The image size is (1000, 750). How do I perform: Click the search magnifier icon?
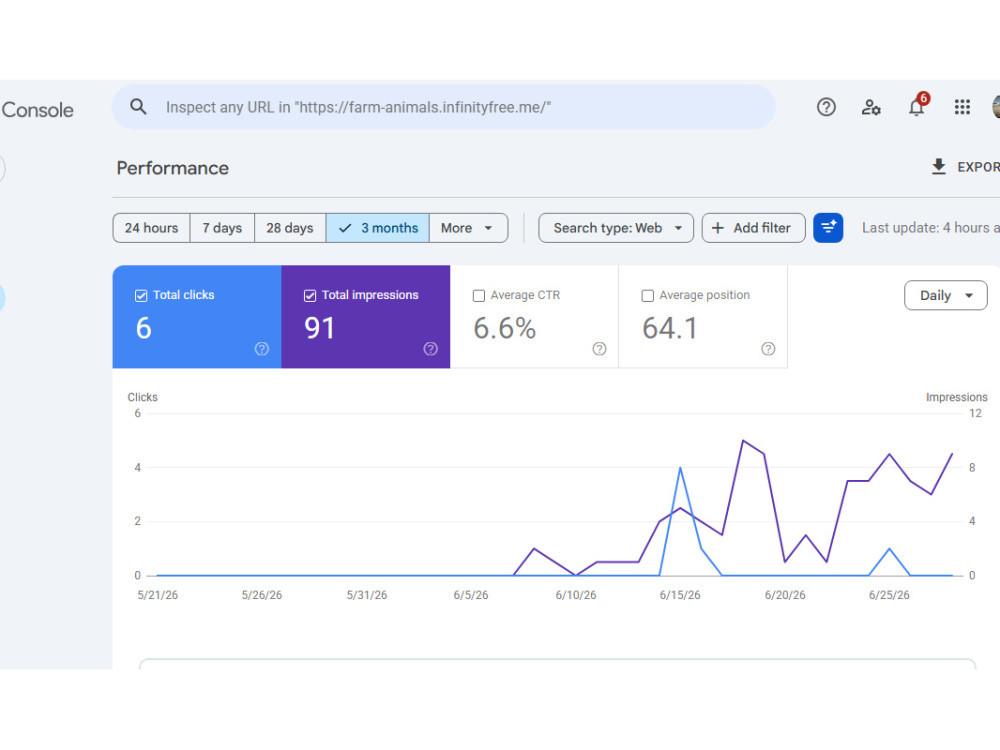tap(138, 107)
